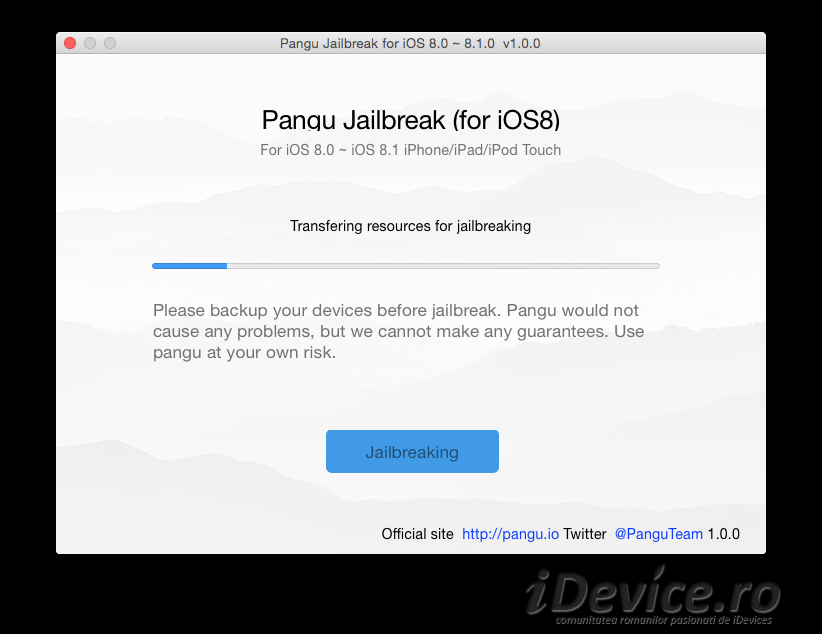Click the Official site label
Image resolution: width=822 pixels, height=634 pixels.
point(417,534)
